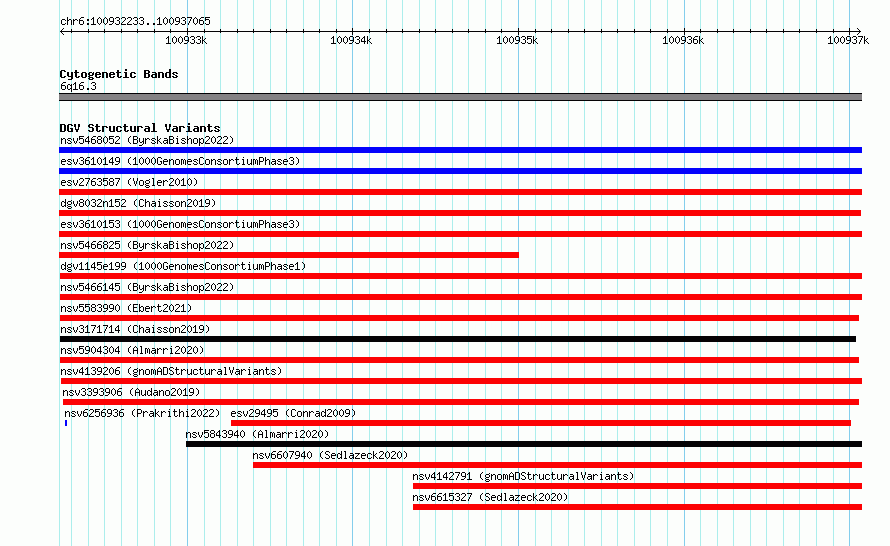Viewport: 890px width, 546px height.
Task: Open the nsv5843940 (Almarri2020) label
Action: pyautogui.click(x=257, y=434)
